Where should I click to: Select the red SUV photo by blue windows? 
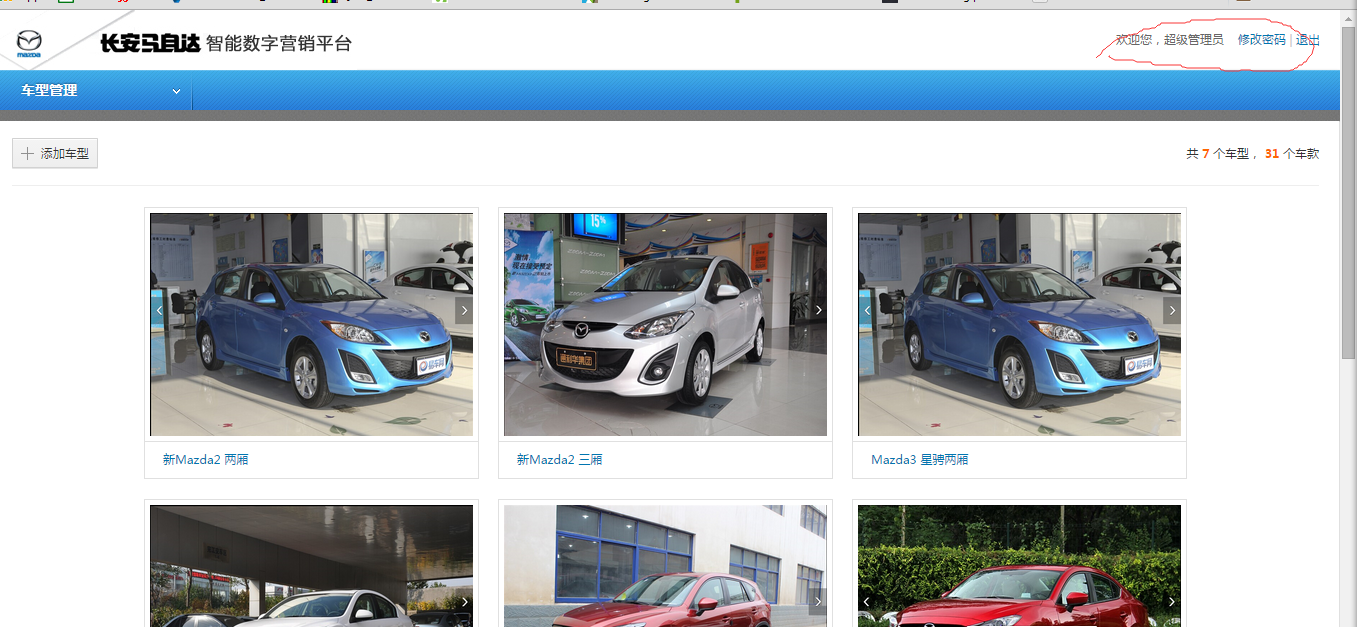click(x=665, y=566)
